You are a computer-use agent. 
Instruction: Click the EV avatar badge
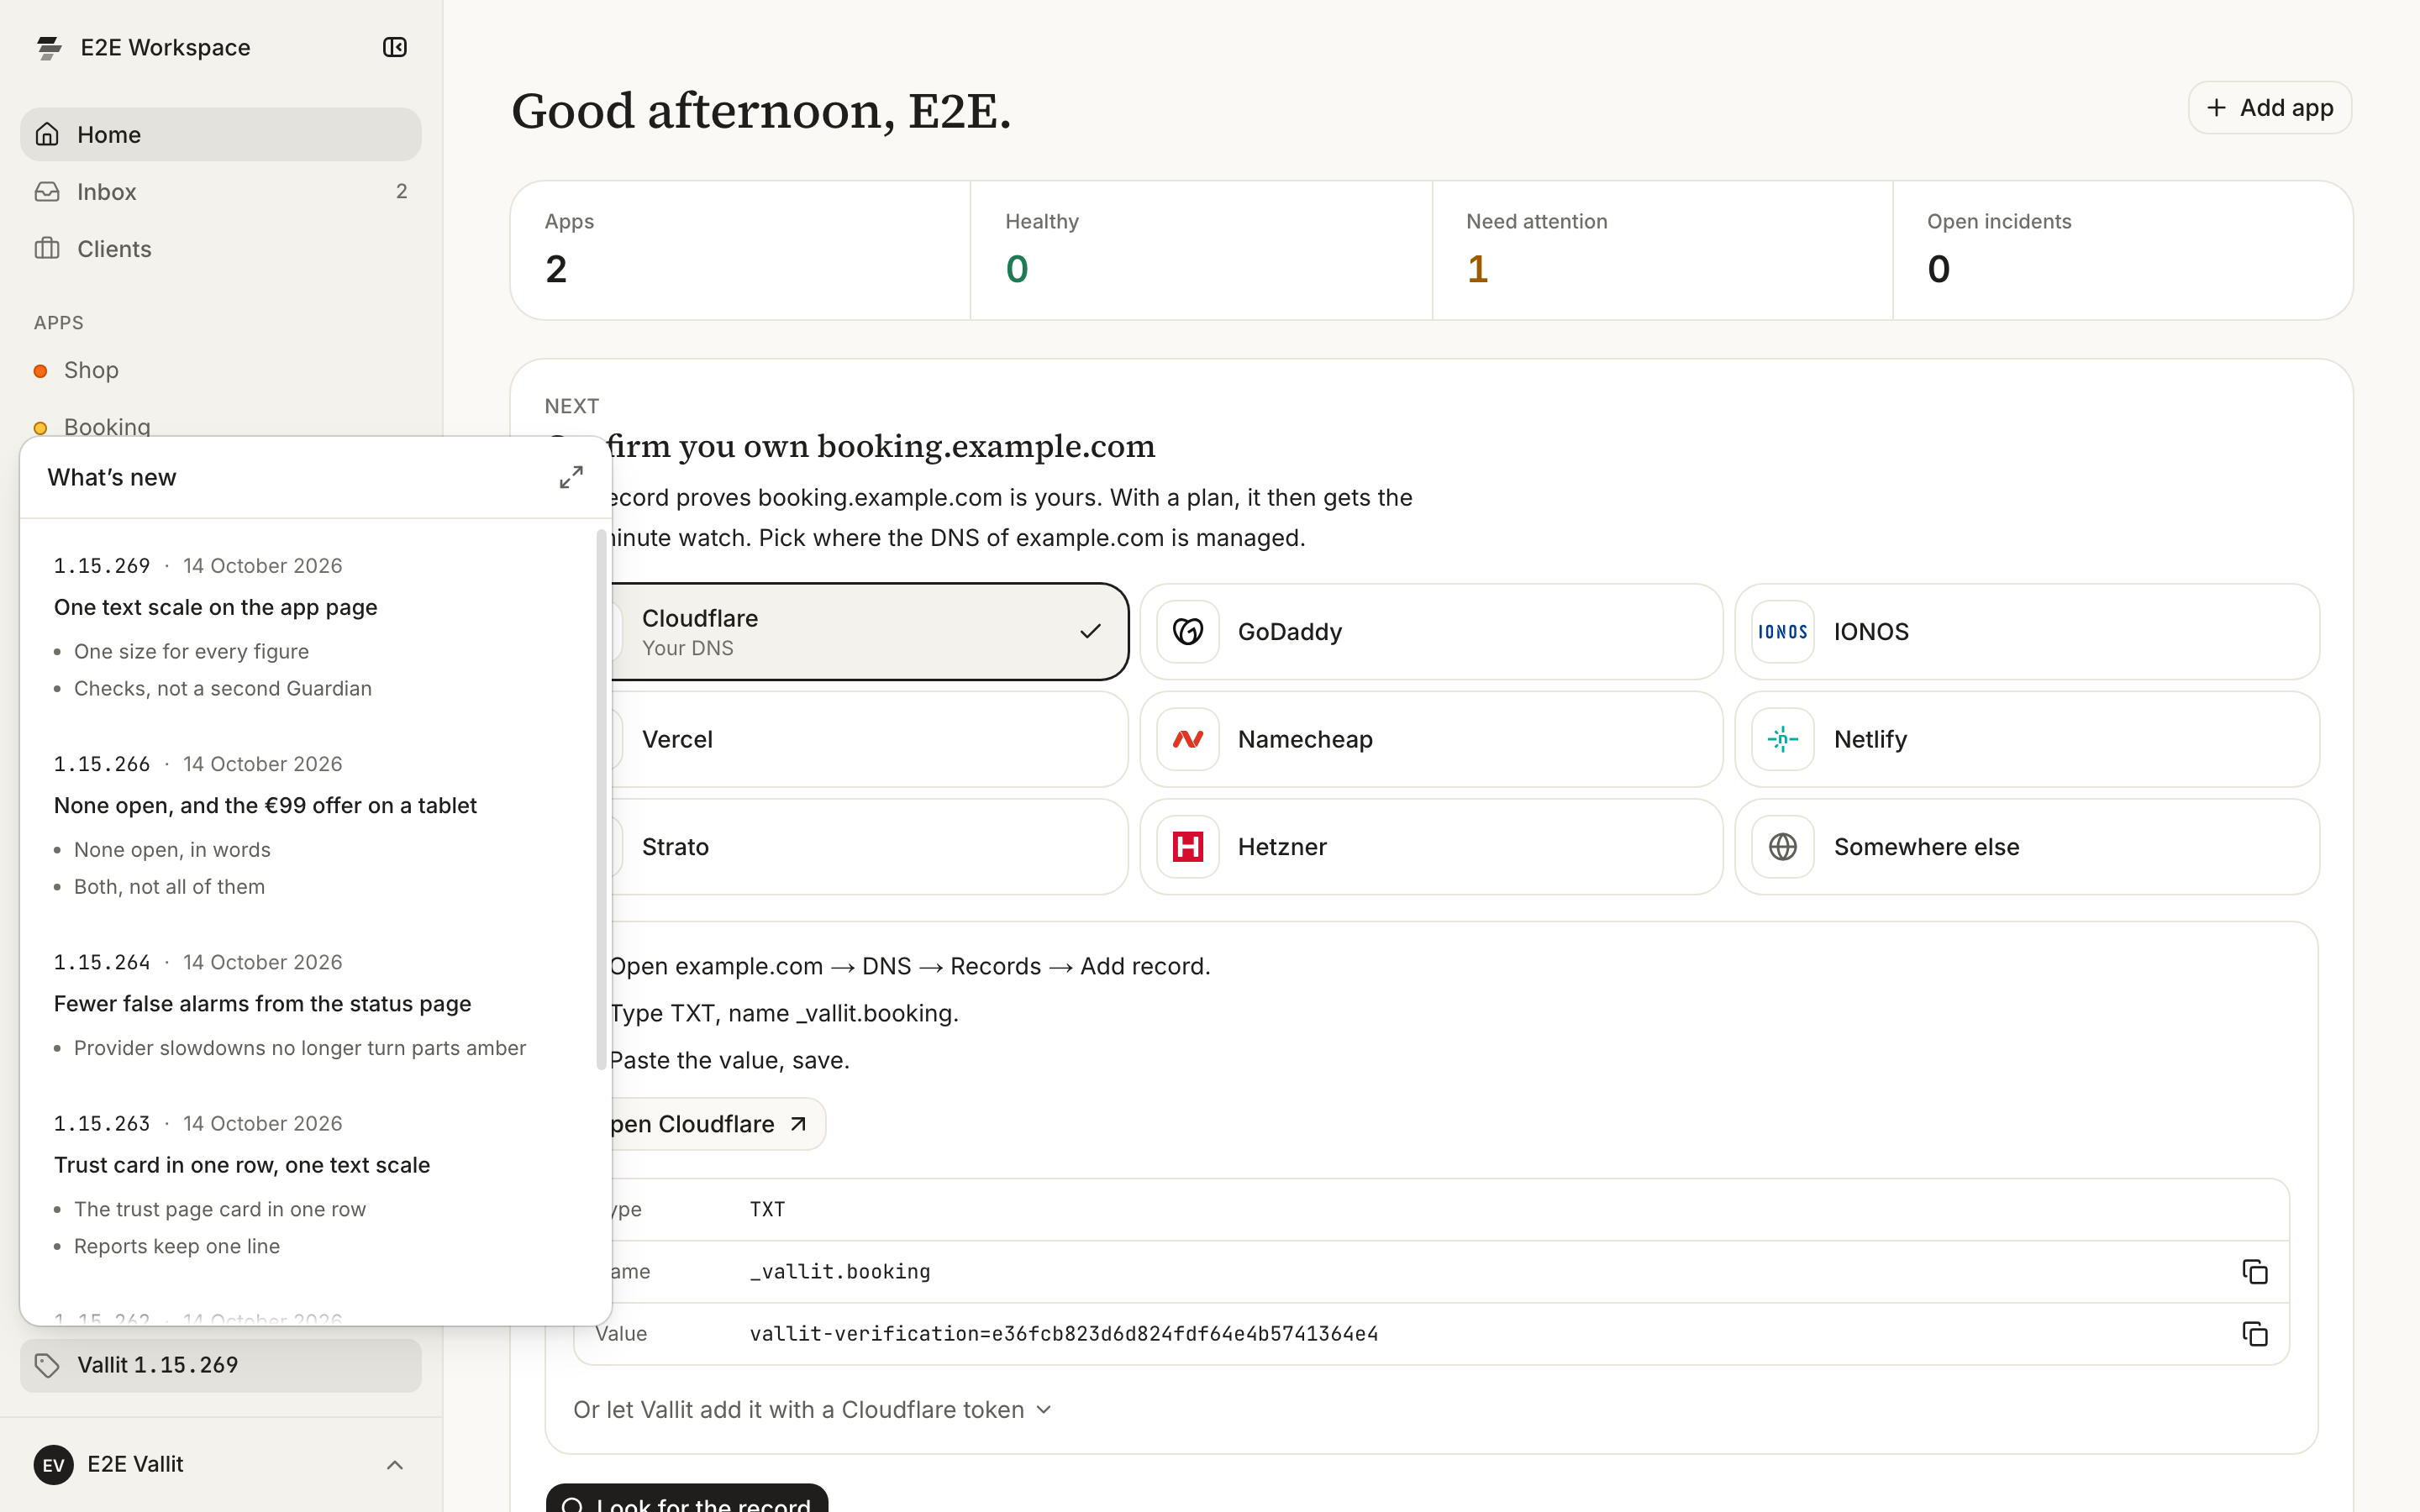click(54, 1464)
